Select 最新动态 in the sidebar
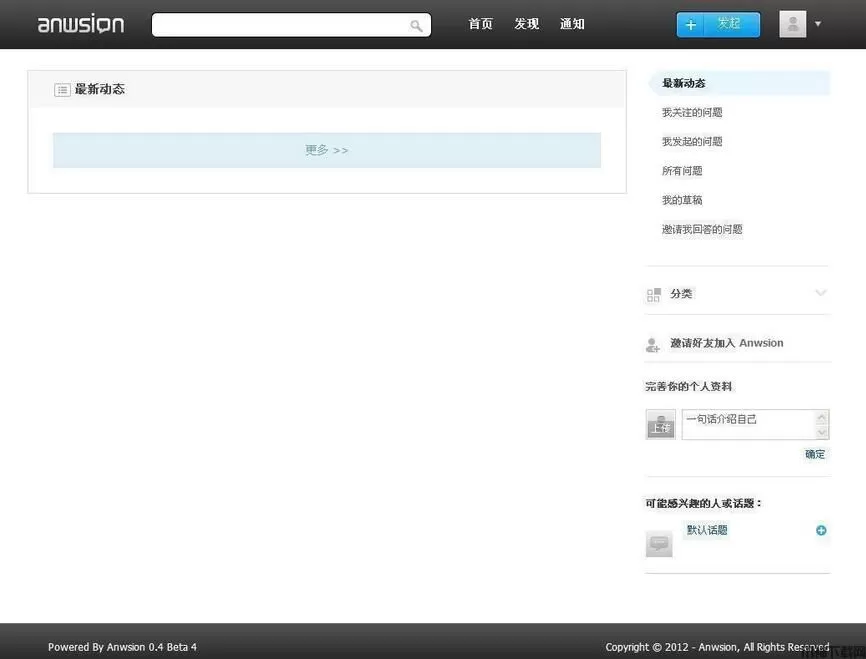 pyautogui.click(x=738, y=83)
